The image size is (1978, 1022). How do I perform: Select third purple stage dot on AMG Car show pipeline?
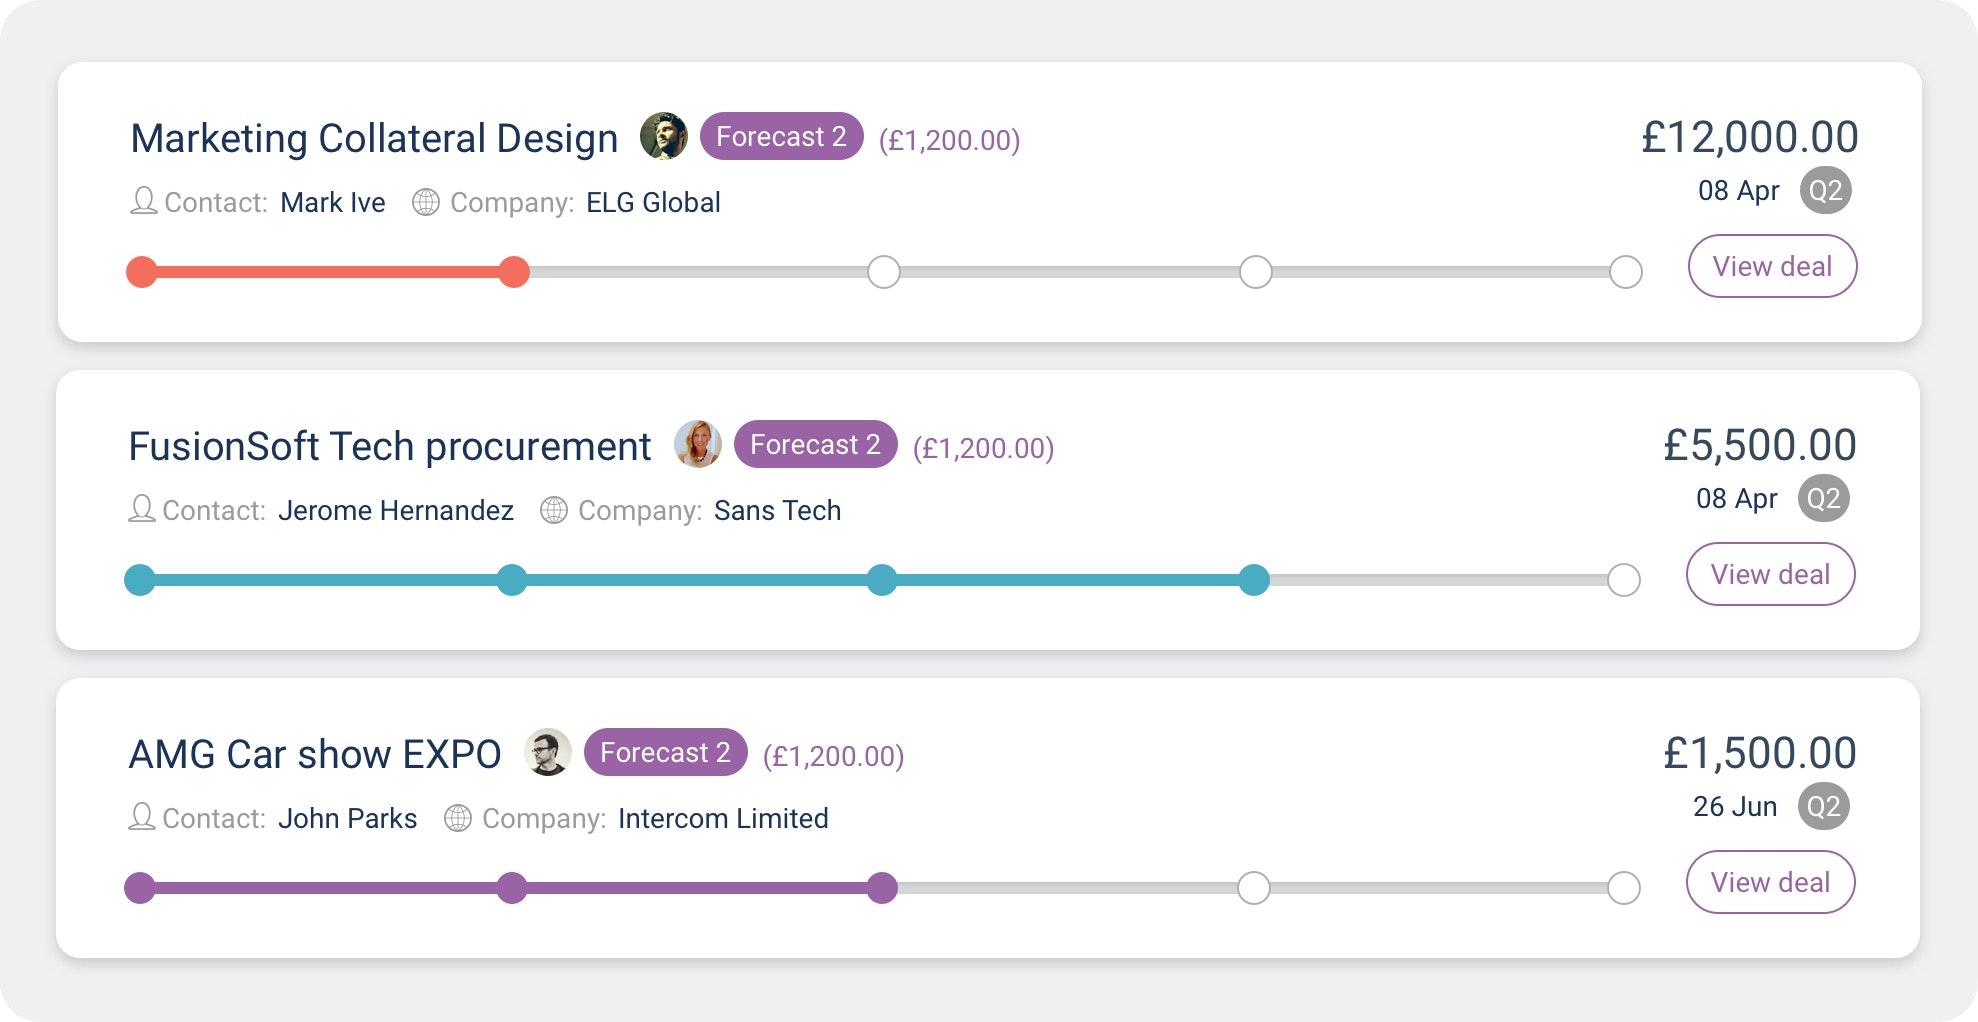click(x=882, y=888)
